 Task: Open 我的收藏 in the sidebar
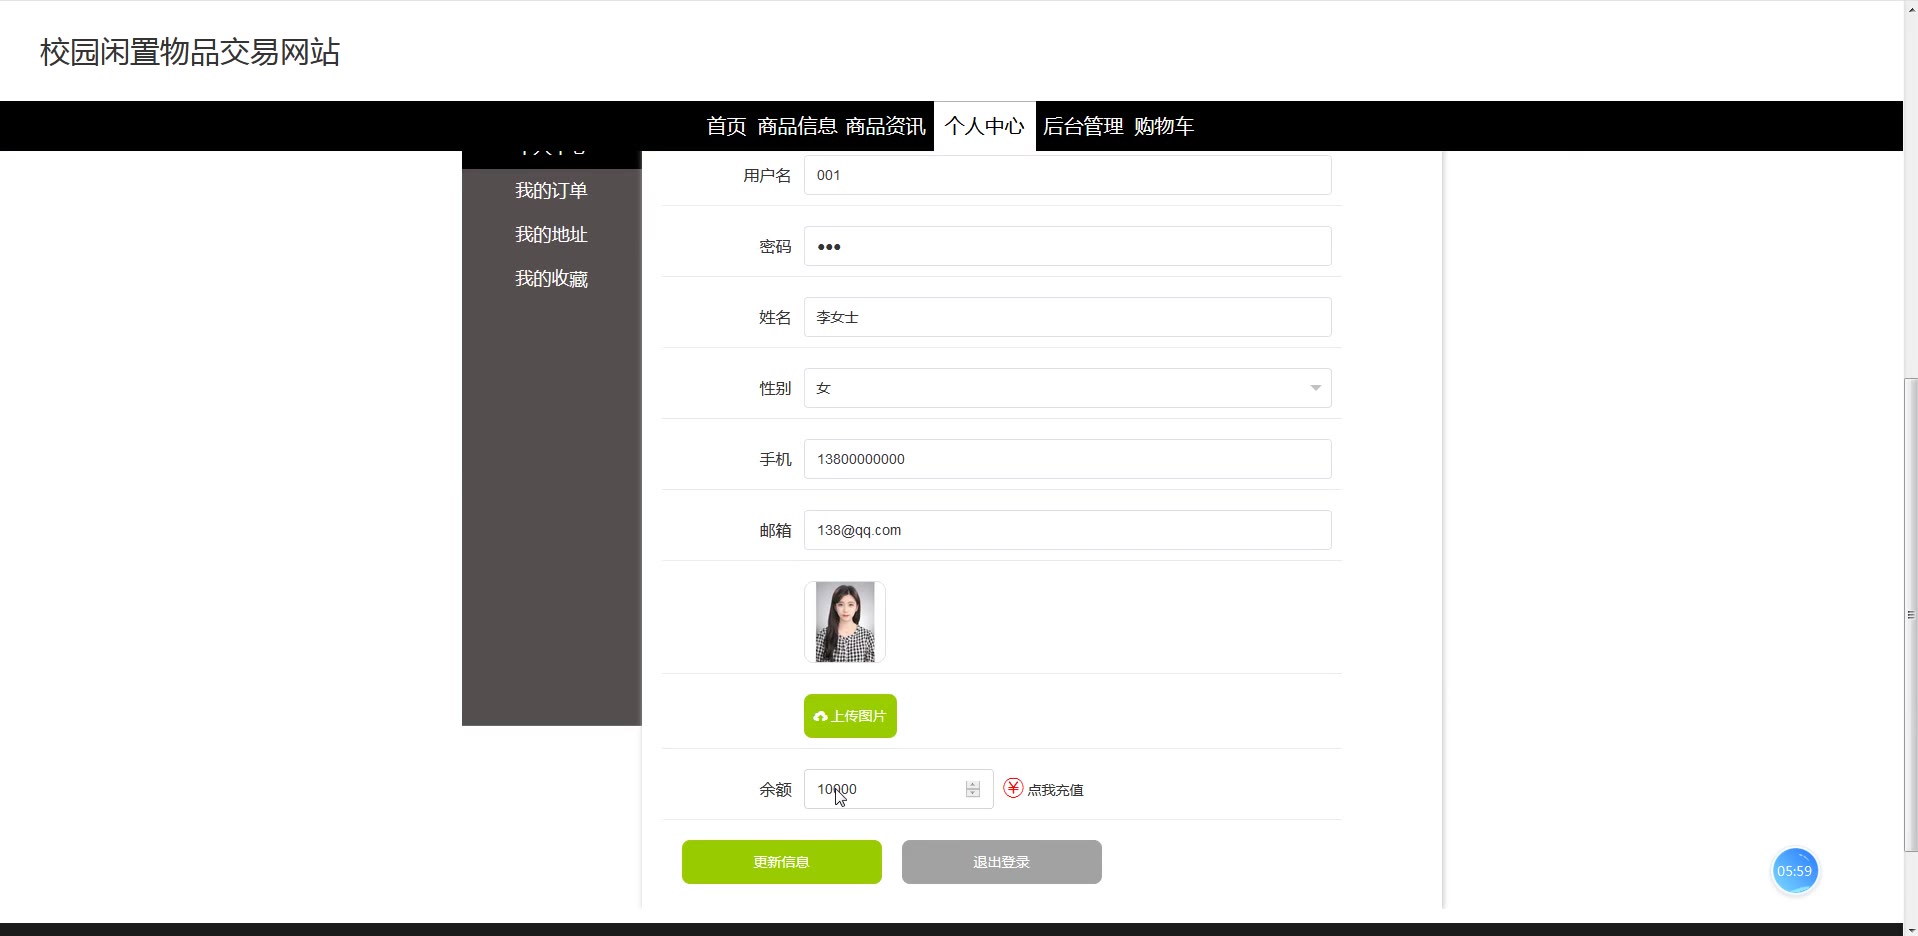click(x=551, y=278)
